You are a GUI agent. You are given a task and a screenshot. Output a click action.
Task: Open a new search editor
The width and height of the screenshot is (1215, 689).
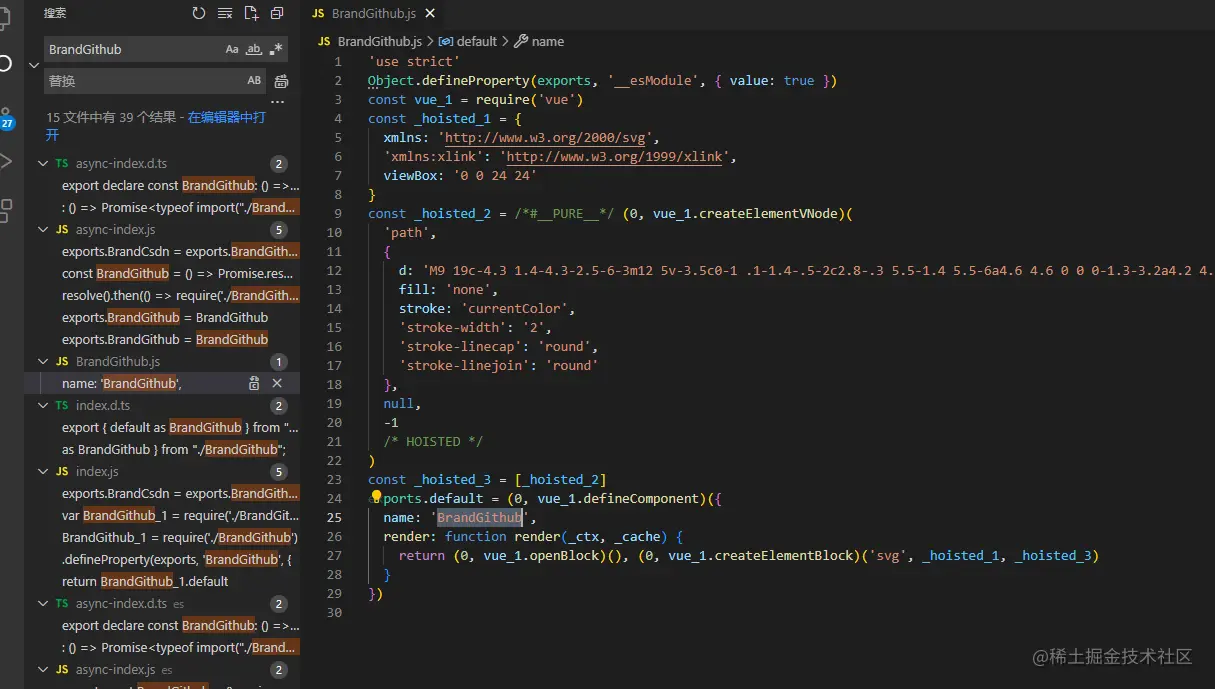click(x=251, y=13)
